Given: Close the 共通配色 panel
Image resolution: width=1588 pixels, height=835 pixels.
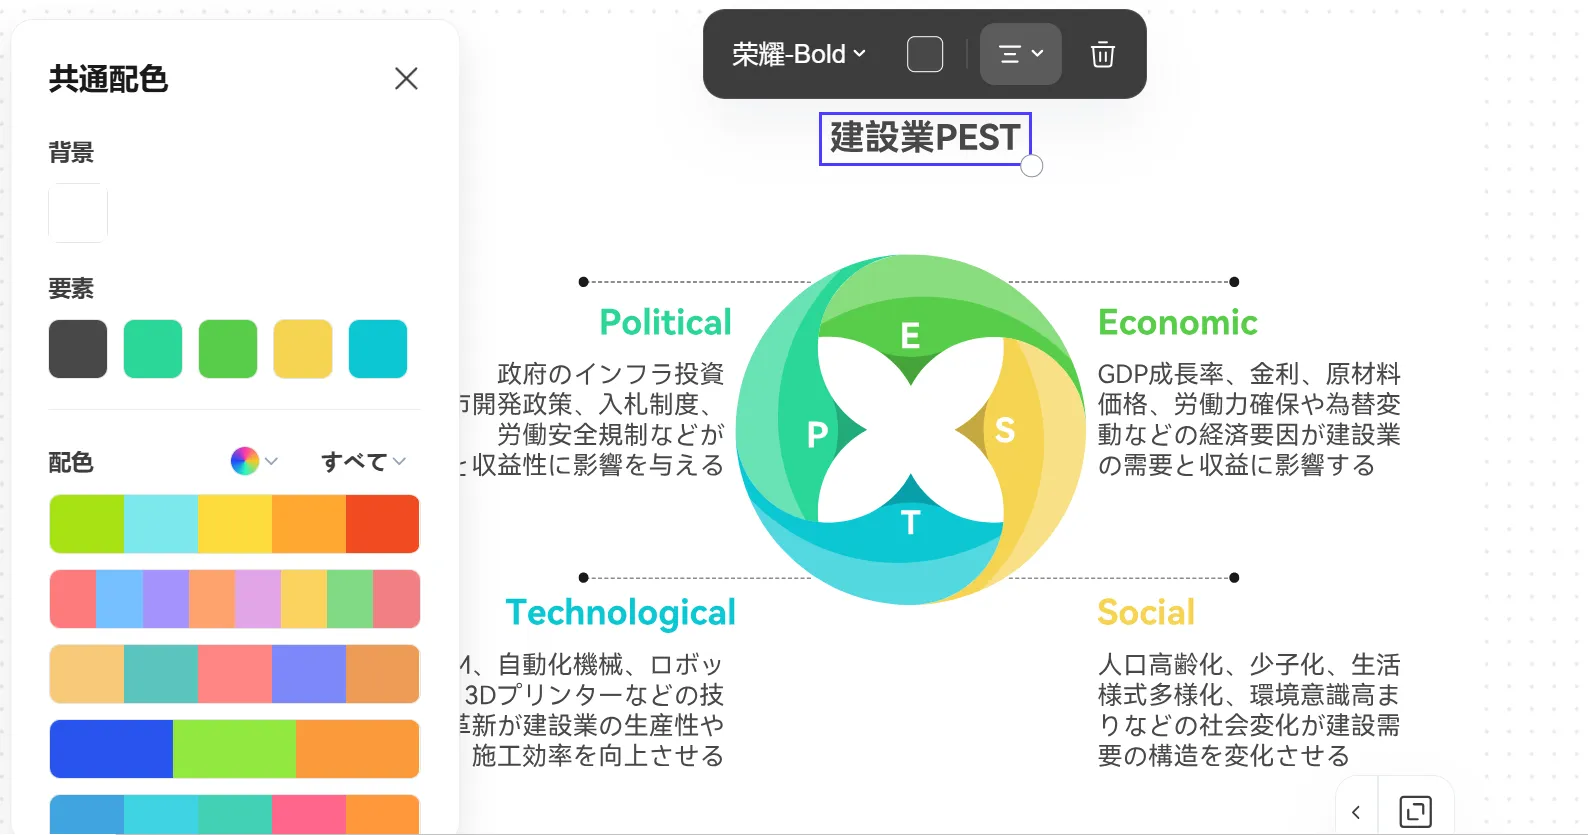Looking at the screenshot, I should (406, 78).
